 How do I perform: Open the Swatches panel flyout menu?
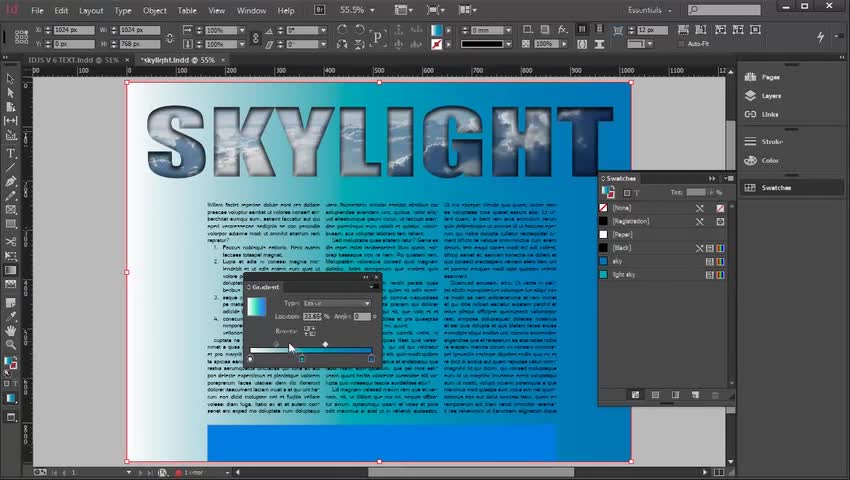(x=729, y=178)
